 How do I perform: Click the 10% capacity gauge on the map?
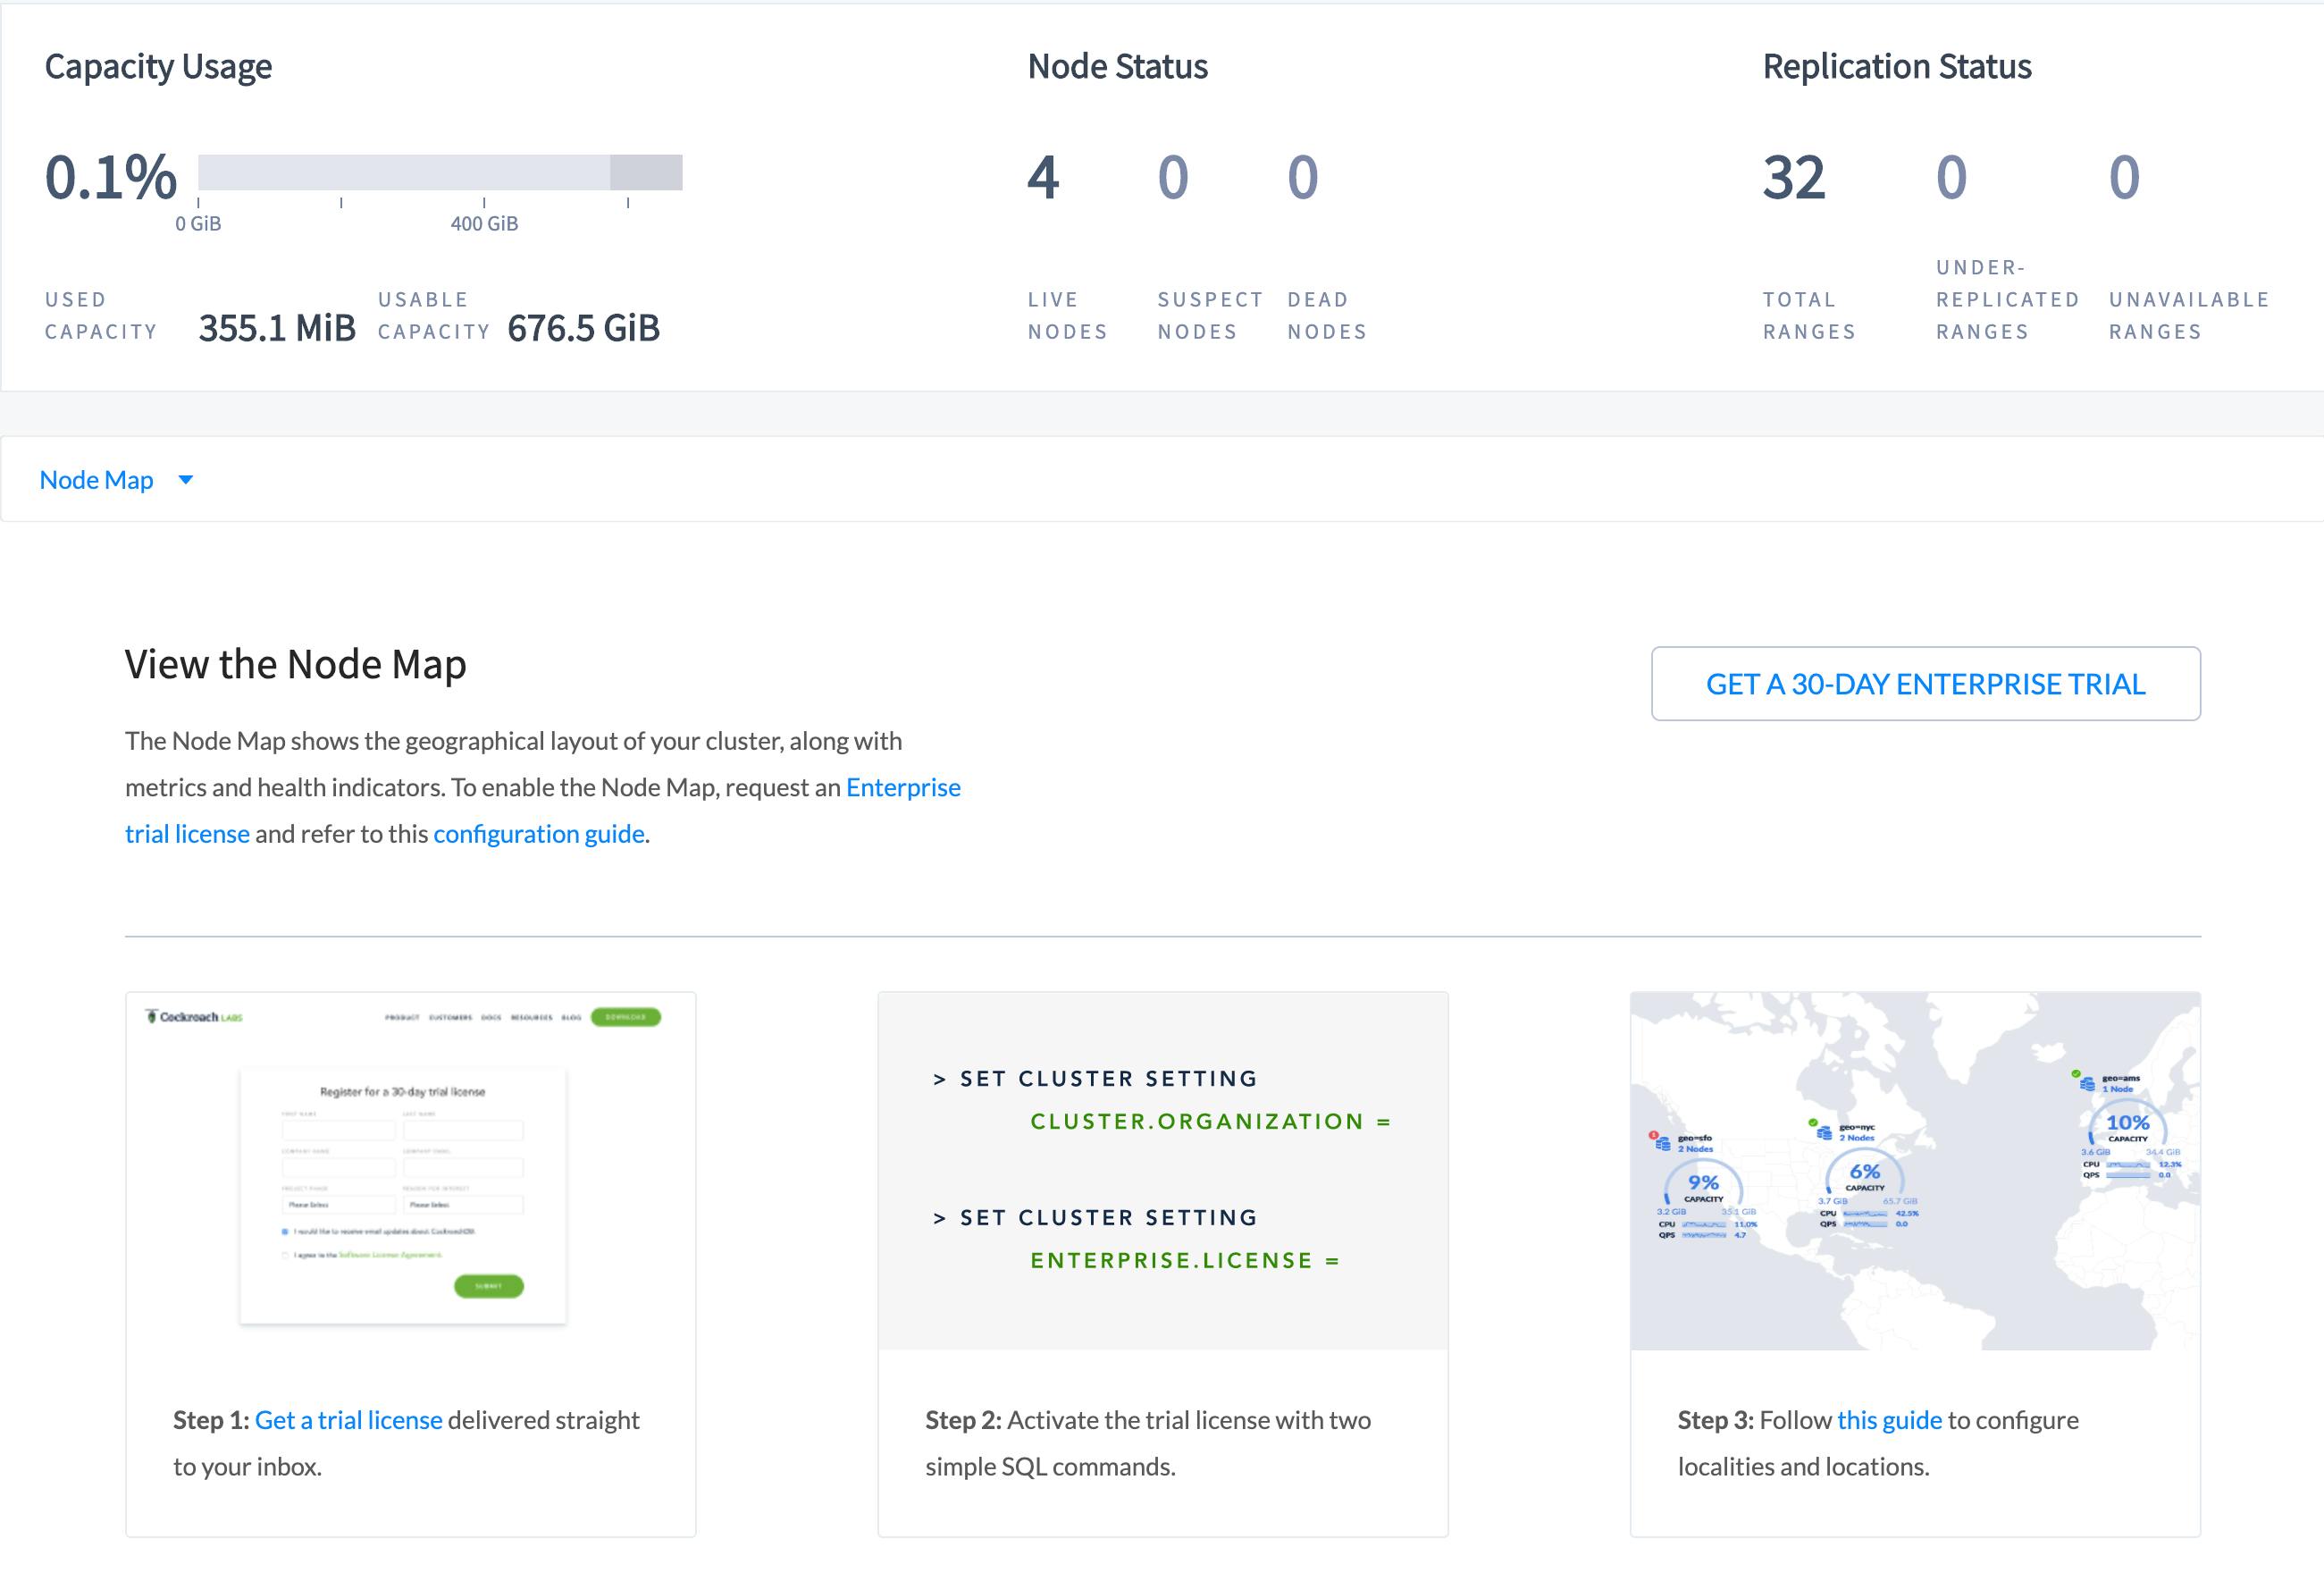[x=2127, y=1124]
